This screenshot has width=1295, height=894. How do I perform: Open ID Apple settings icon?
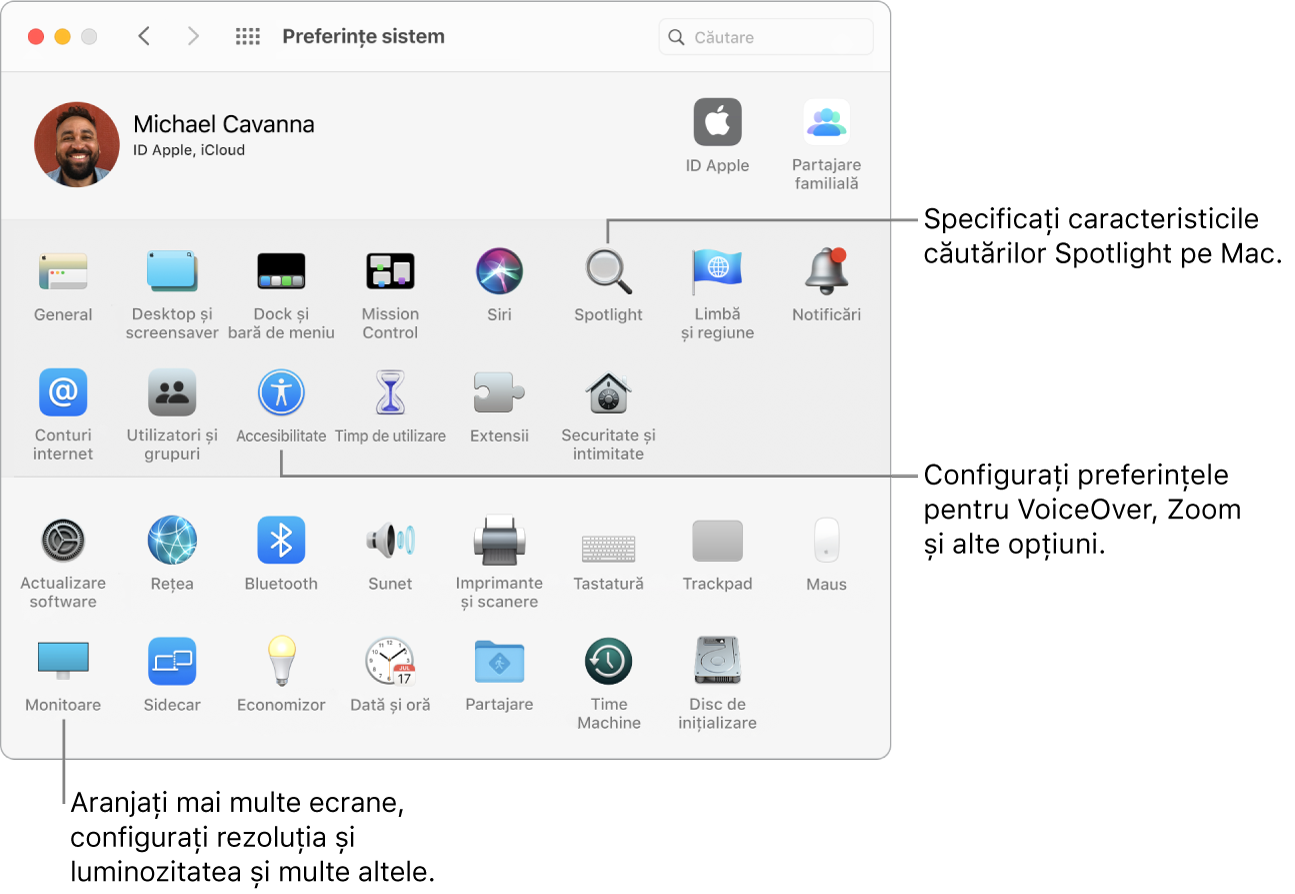pyautogui.click(x=717, y=123)
